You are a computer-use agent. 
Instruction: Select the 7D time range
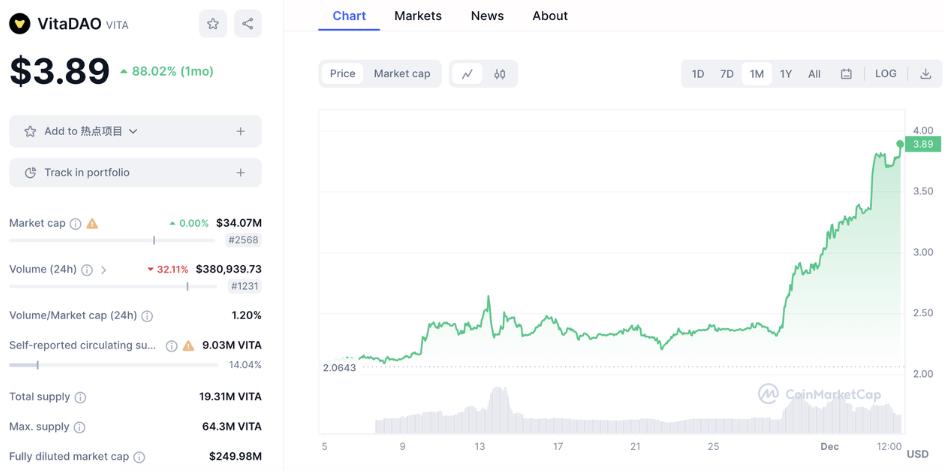point(727,74)
